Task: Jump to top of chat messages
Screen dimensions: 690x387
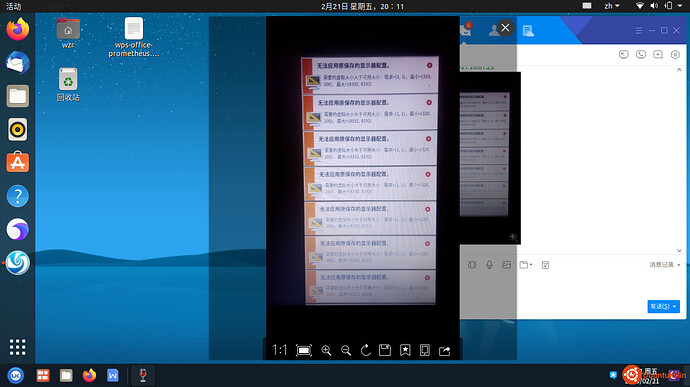Action: point(679,69)
